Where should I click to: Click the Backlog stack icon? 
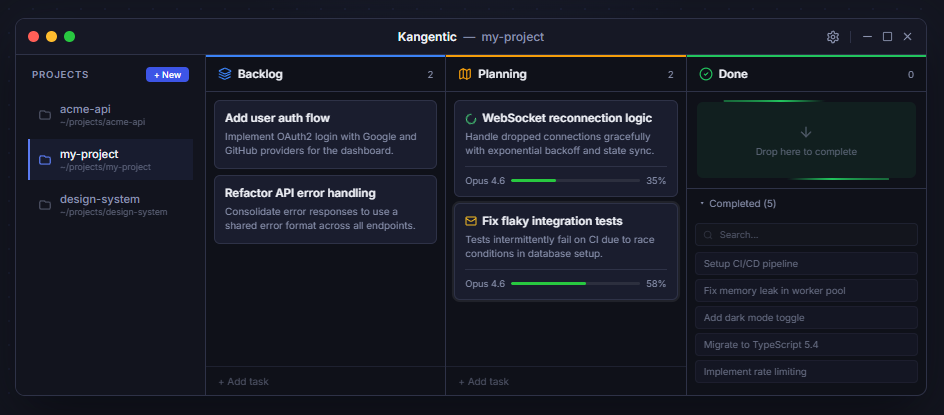pyautogui.click(x=225, y=74)
